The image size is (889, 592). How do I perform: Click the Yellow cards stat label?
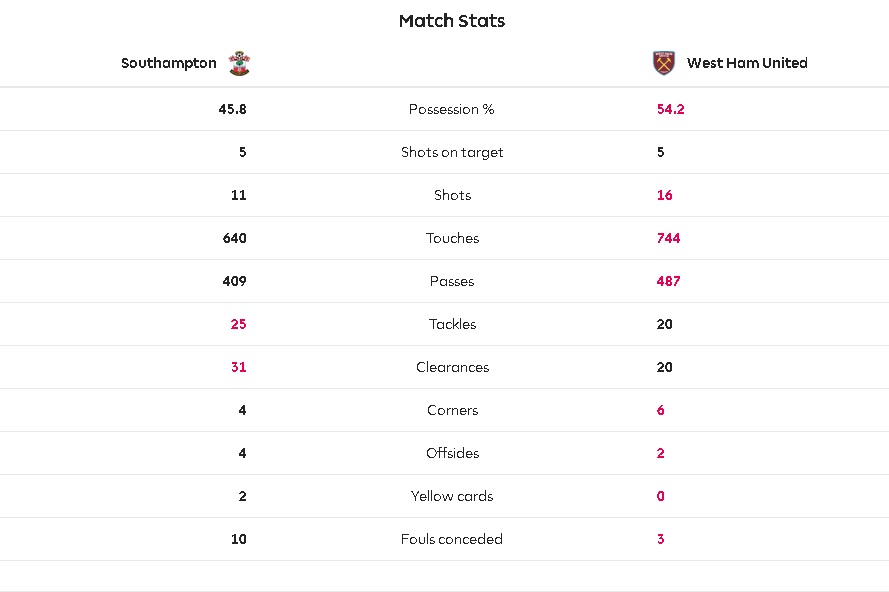[452, 496]
